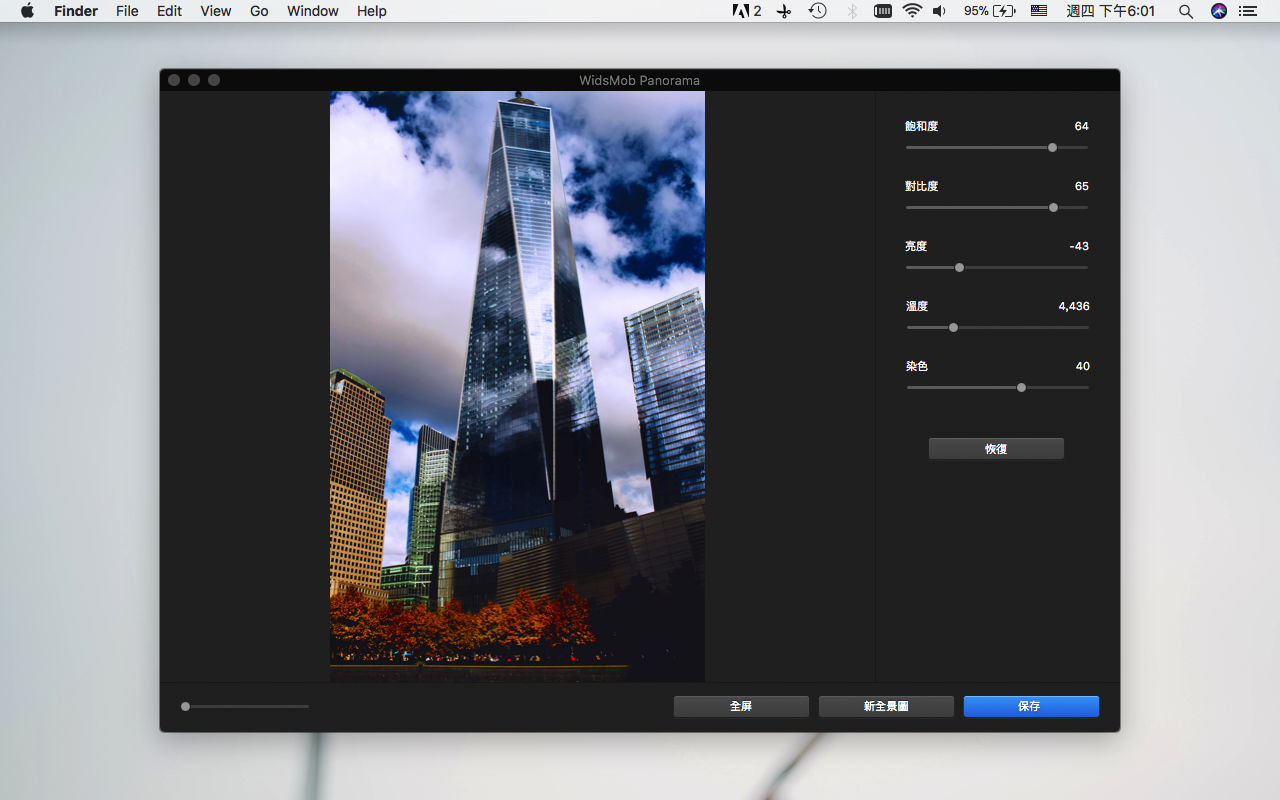
Task: Click the 全屏 fullscreen button
Action: (741, 706)
